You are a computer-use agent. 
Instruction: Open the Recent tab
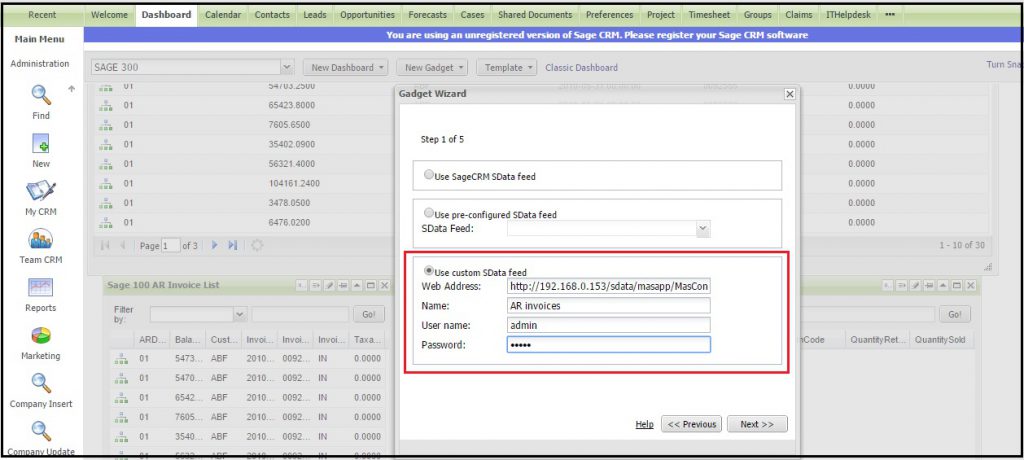[x=42, y=14]
